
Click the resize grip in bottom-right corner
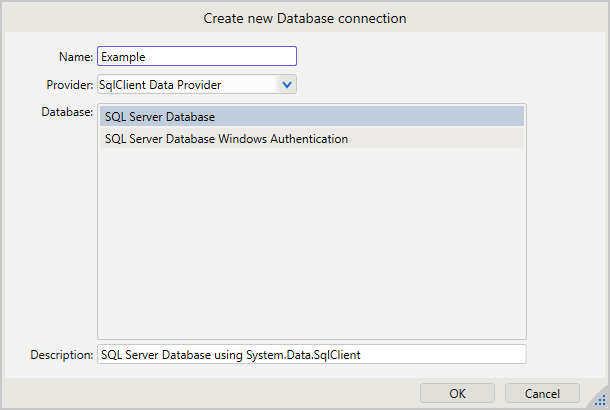pyautogui.click(x=598, y=399)
